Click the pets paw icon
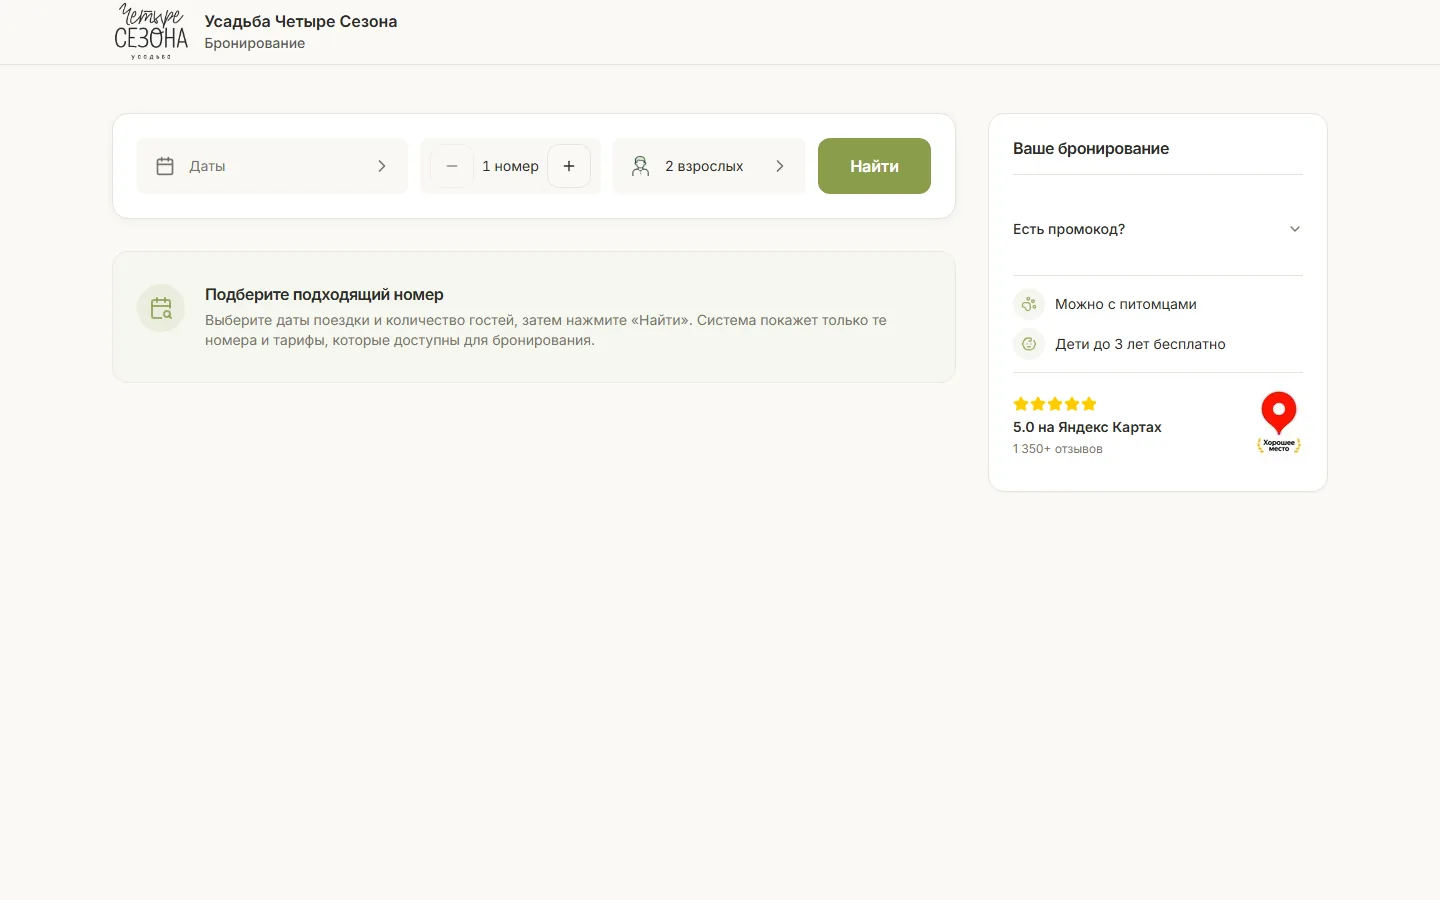This screenshot has height=900, width=1440. (x=1028, y=304)
